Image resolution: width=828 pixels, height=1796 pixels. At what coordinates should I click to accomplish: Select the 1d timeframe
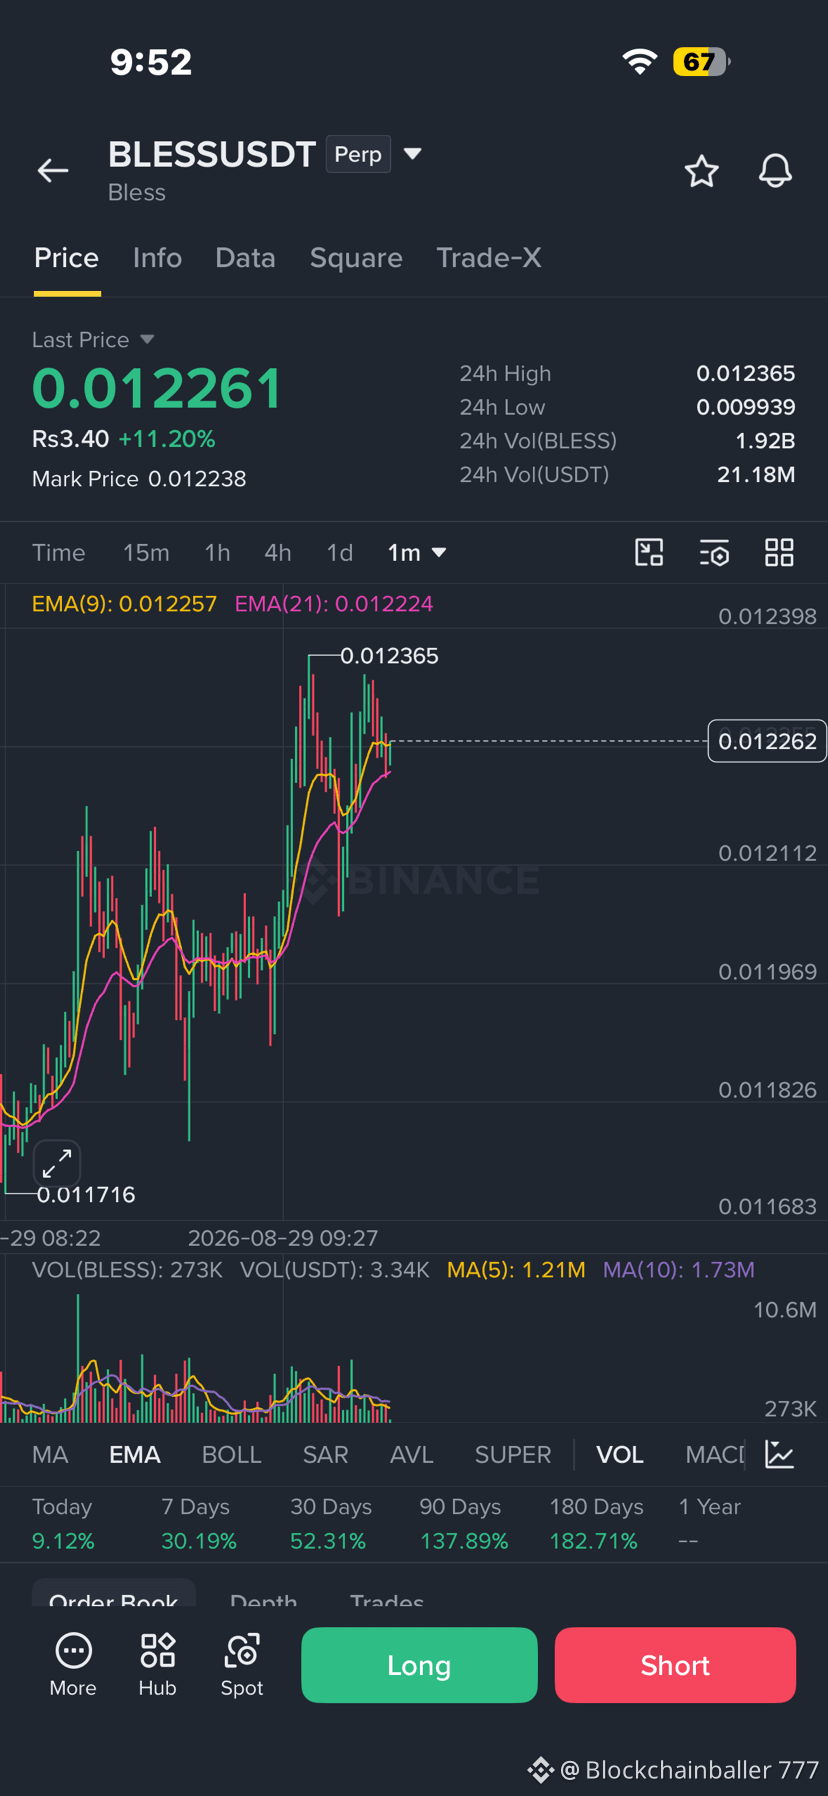coord(340,552)
